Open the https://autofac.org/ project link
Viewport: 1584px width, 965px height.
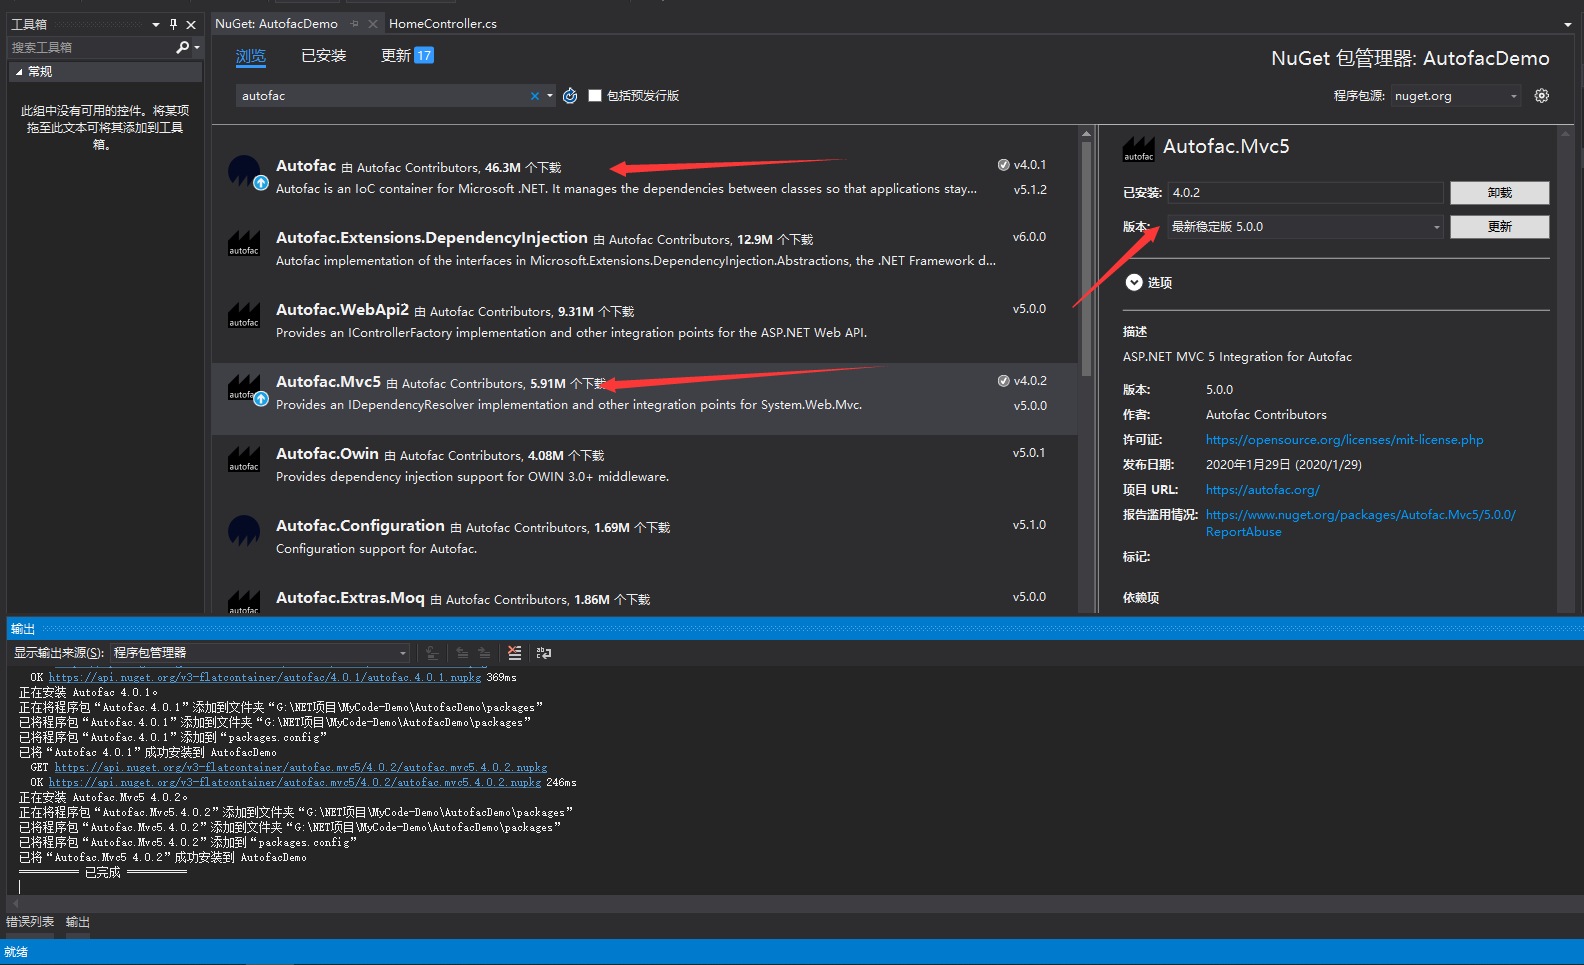click(1262, 490)
